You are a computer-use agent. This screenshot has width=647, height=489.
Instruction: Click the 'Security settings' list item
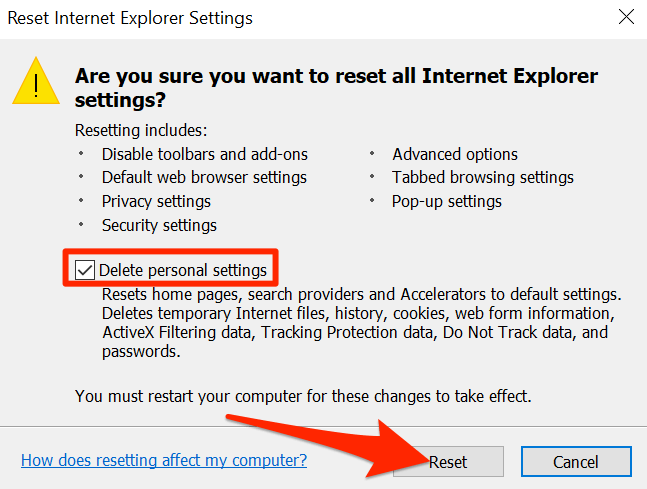pyautogui.click(x=159, y=225)
